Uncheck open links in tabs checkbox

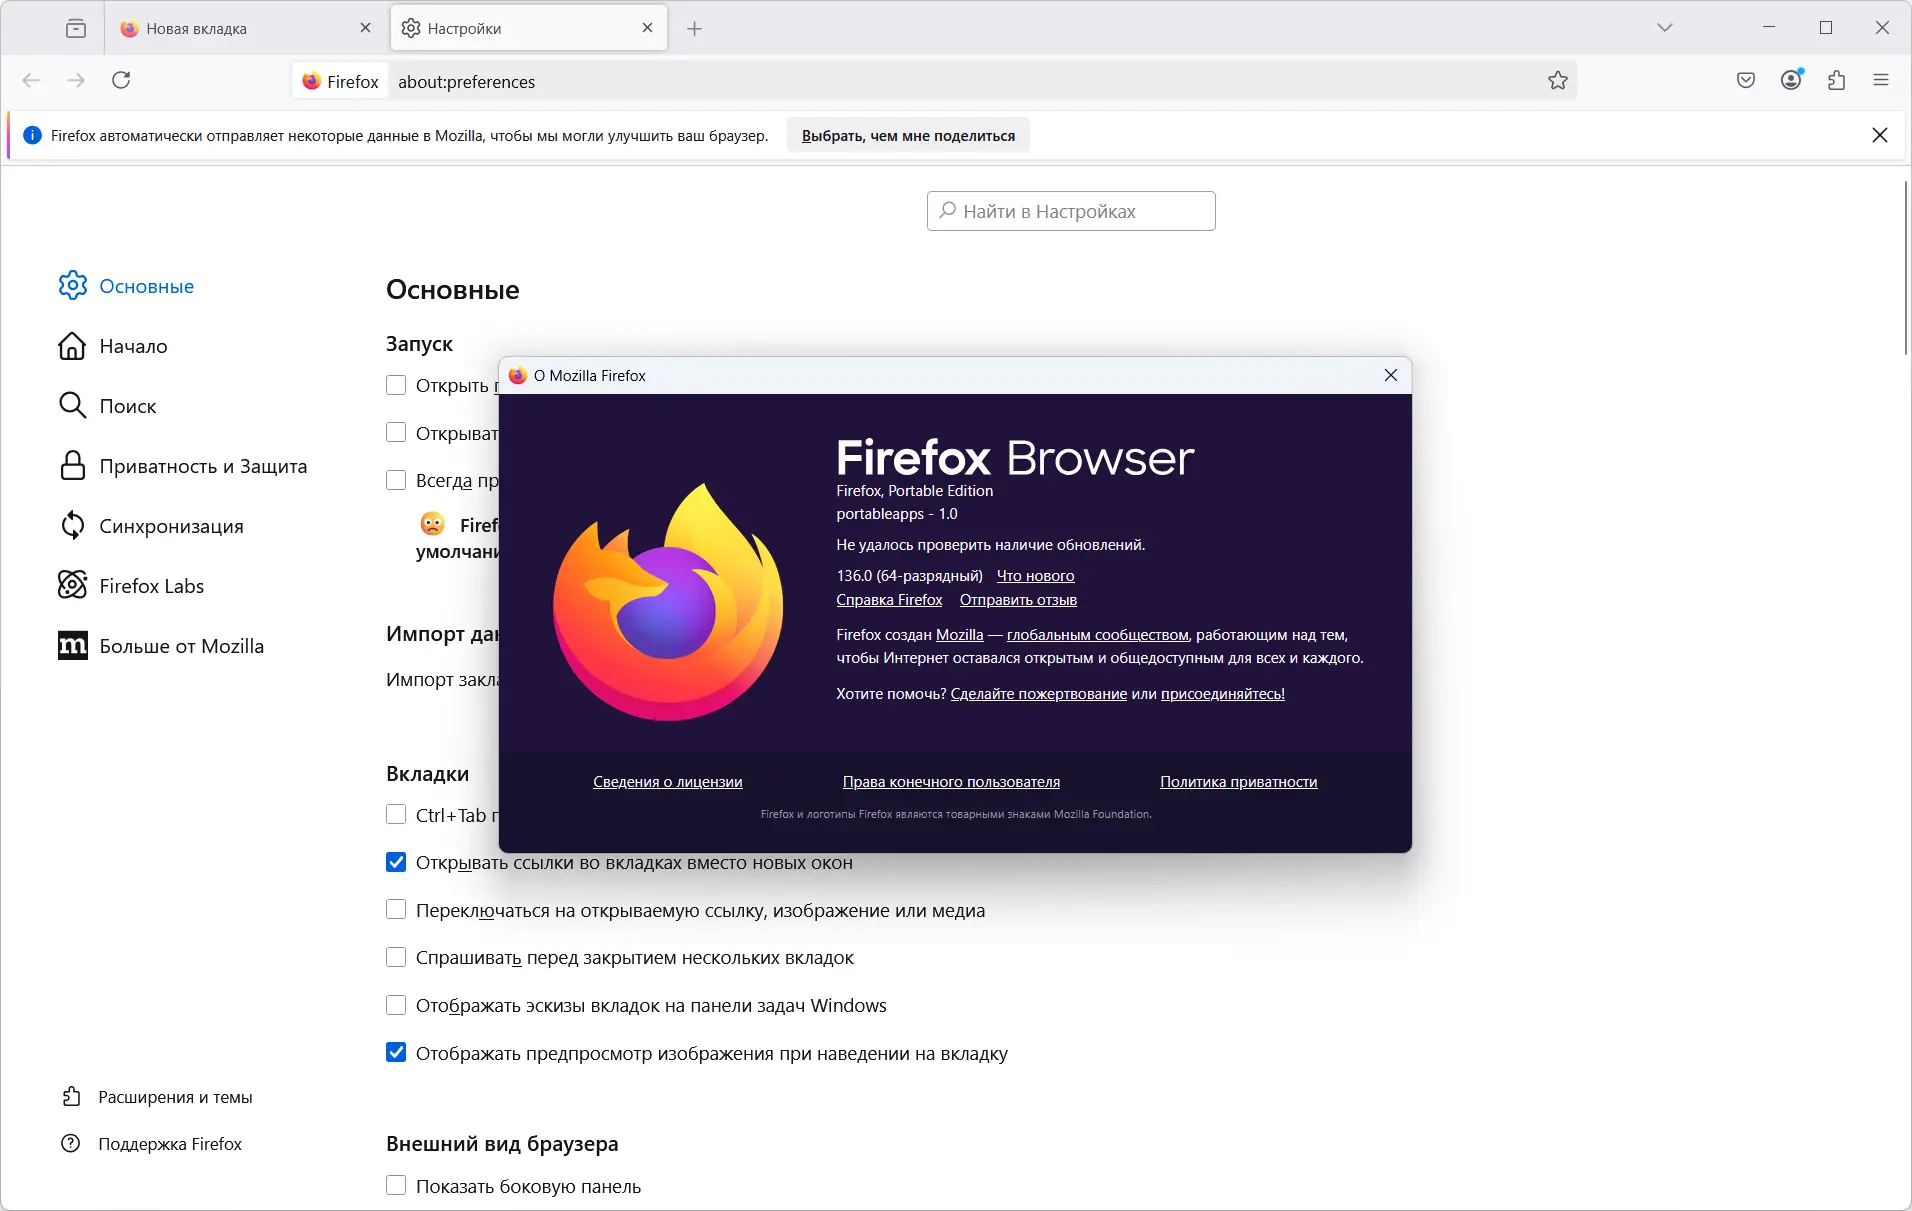(x=396, y=863)
